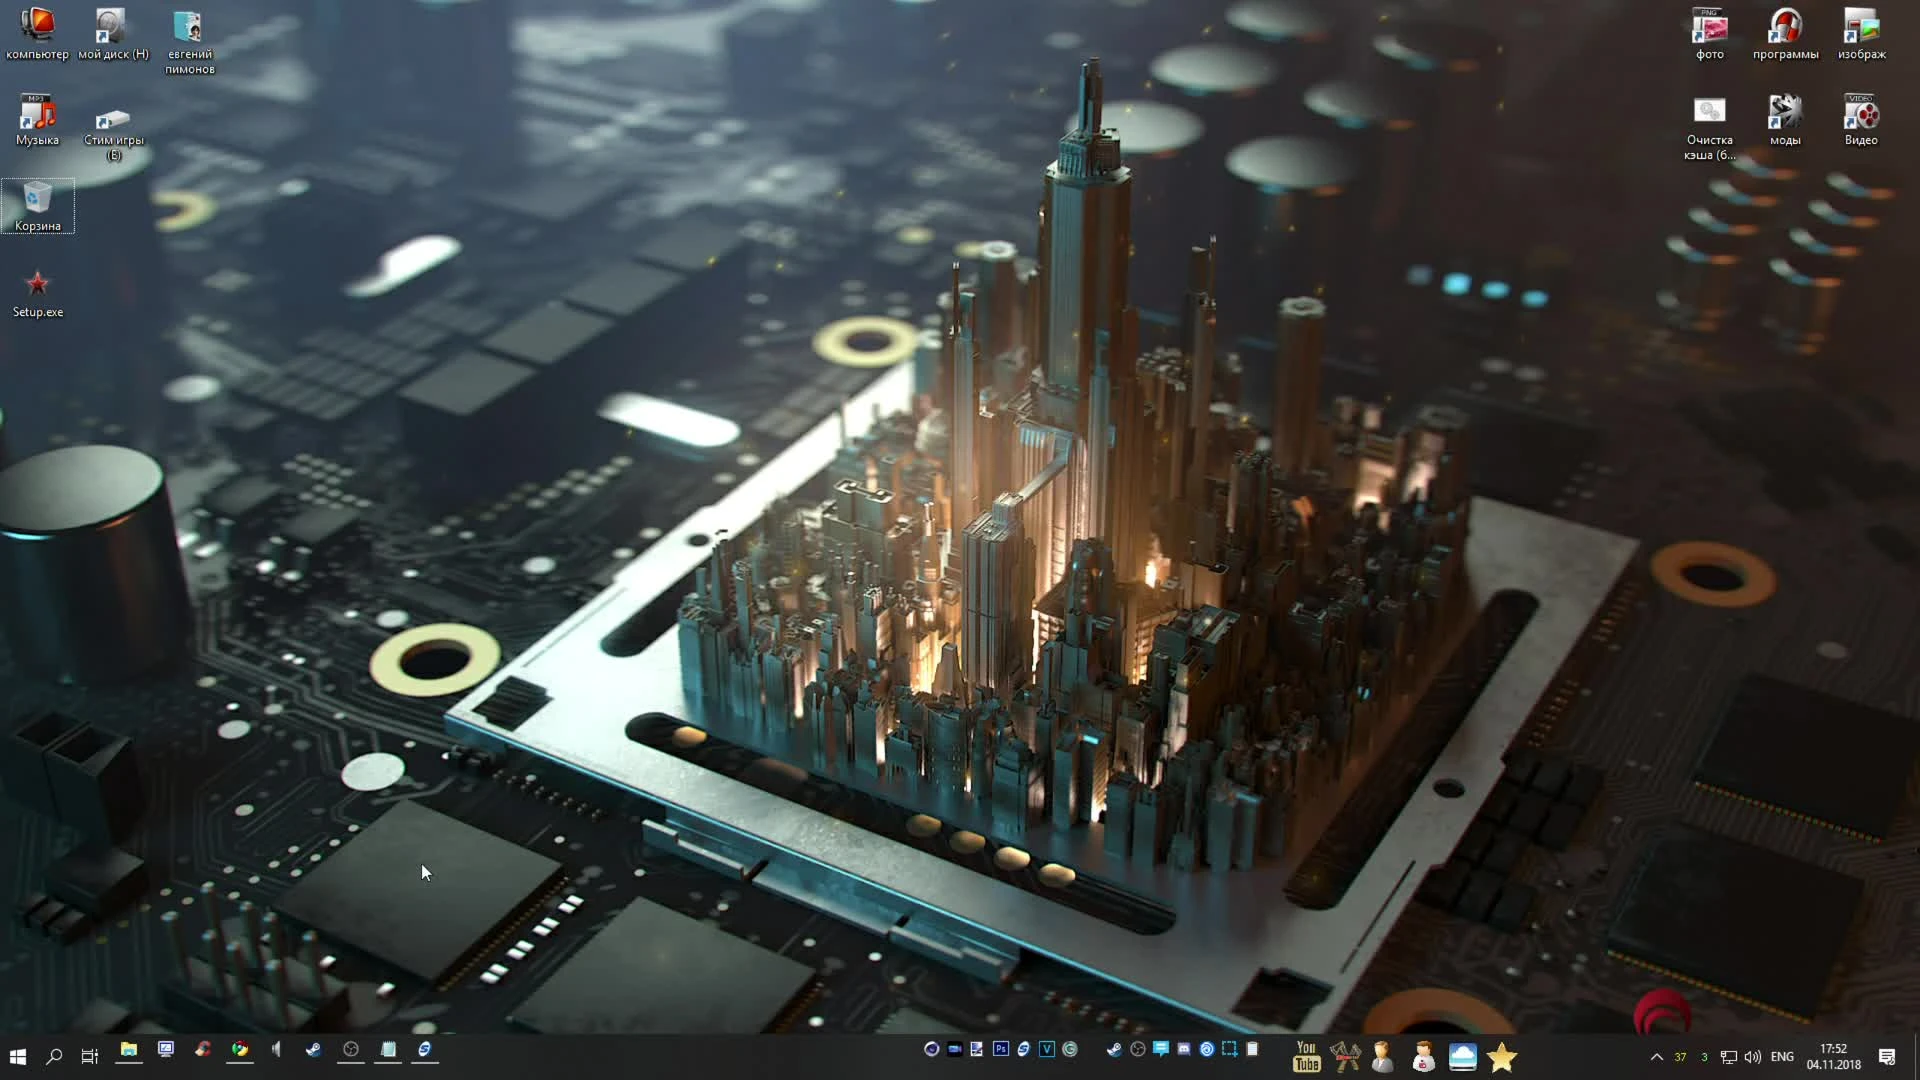Image resolution: width=1920 pixels, height=1080 pixels.
Task: Open the OBS Studio taskbar icon
Action: click(x=351, y=1050)
